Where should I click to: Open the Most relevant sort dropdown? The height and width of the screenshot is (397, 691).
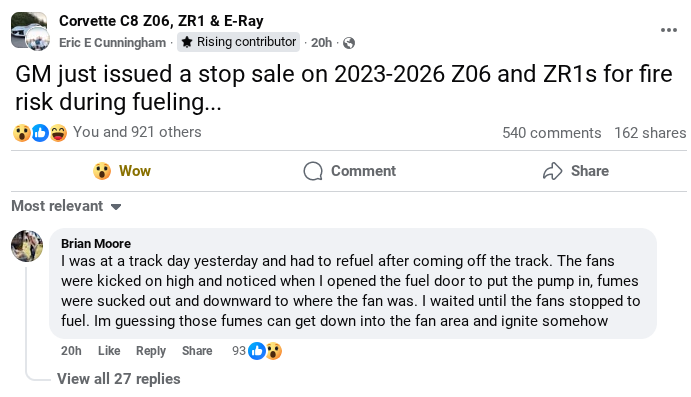click(x=66, y=206)
